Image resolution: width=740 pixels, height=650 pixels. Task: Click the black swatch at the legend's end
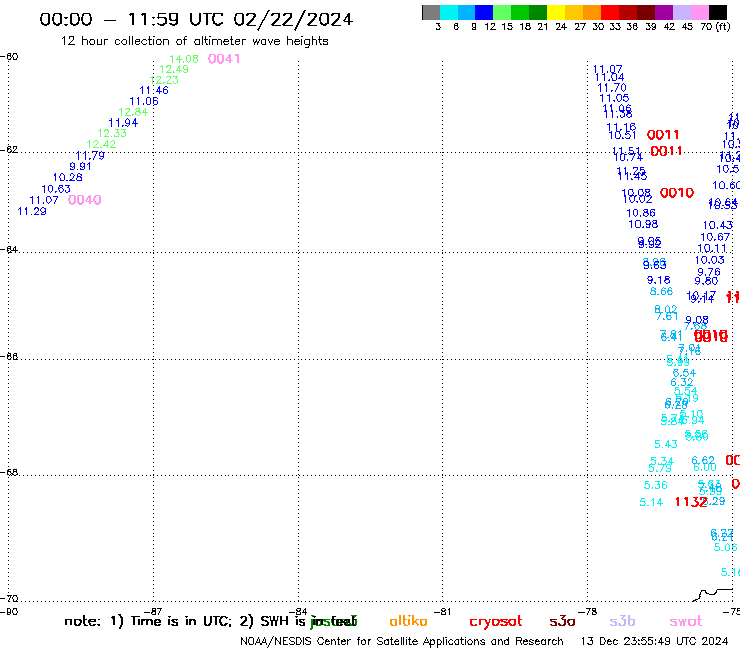(x=717, y=13)
